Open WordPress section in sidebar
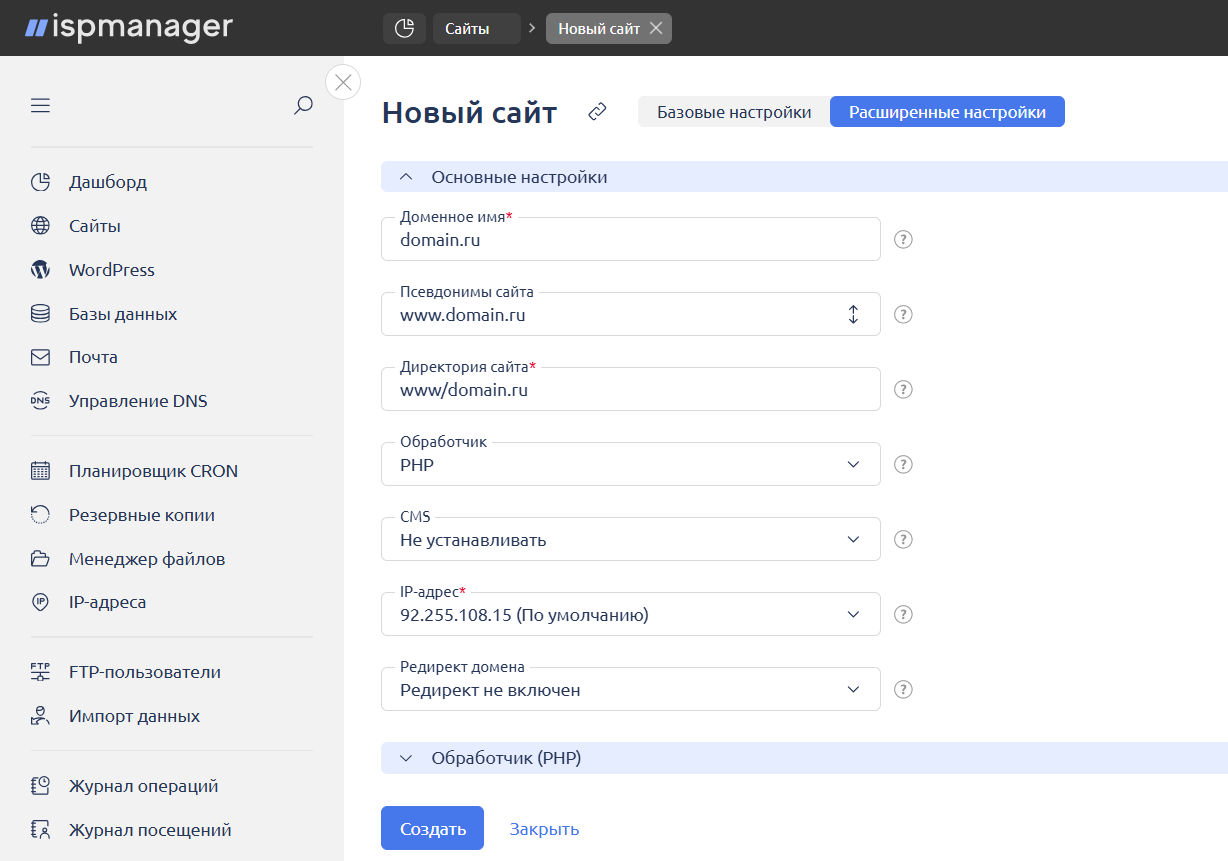Screen dimensions: 1228x861 coord(111,270)
